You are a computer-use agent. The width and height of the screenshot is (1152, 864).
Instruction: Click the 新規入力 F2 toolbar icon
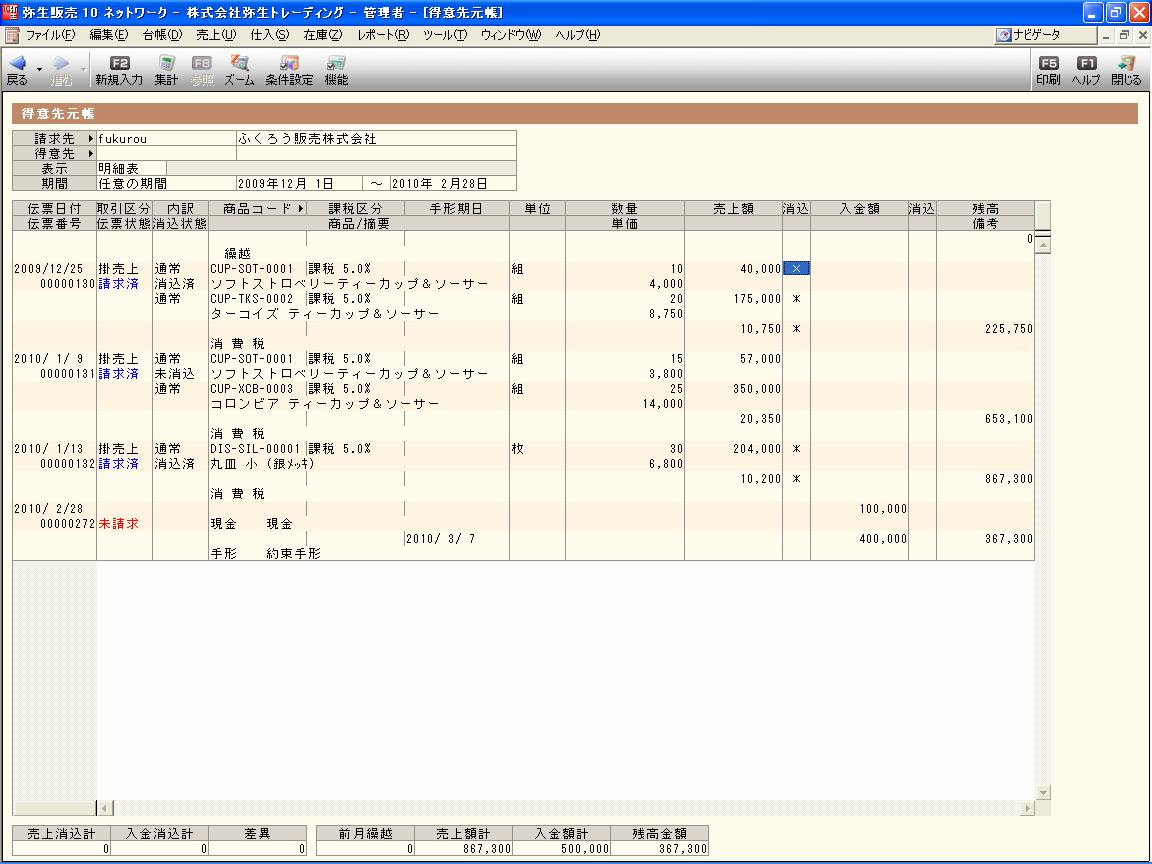119,63
